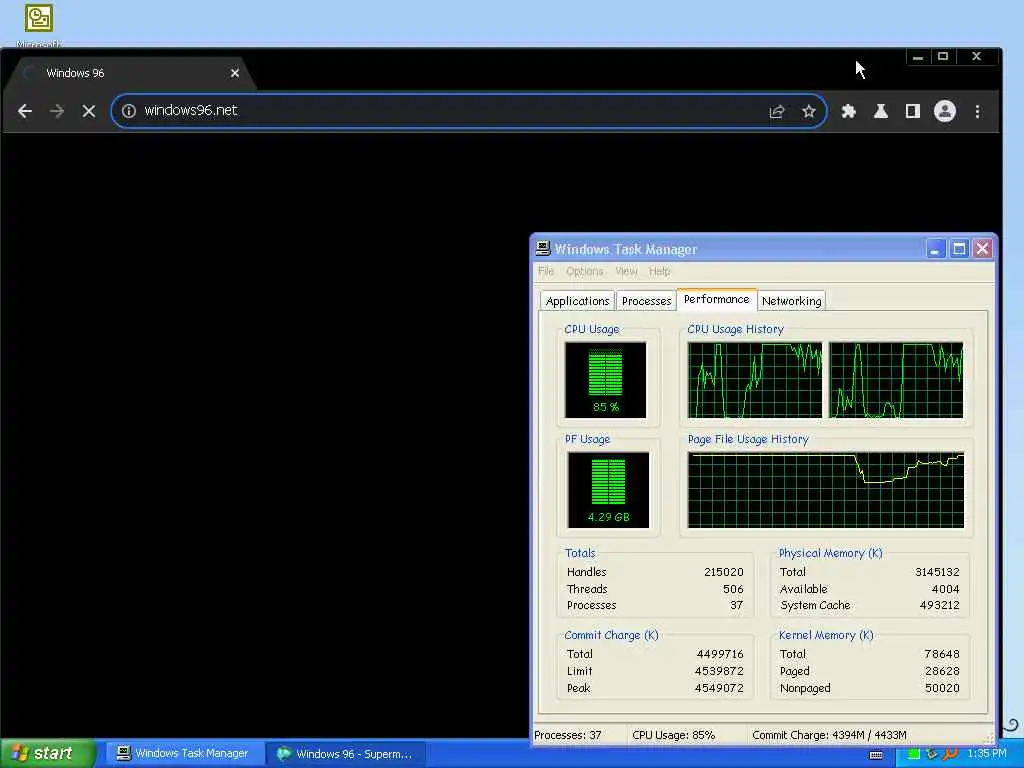Screen dimensions: 1024x768
Task: Click the PF Usage 4.29 GB meter
Action: click(608, 490)
